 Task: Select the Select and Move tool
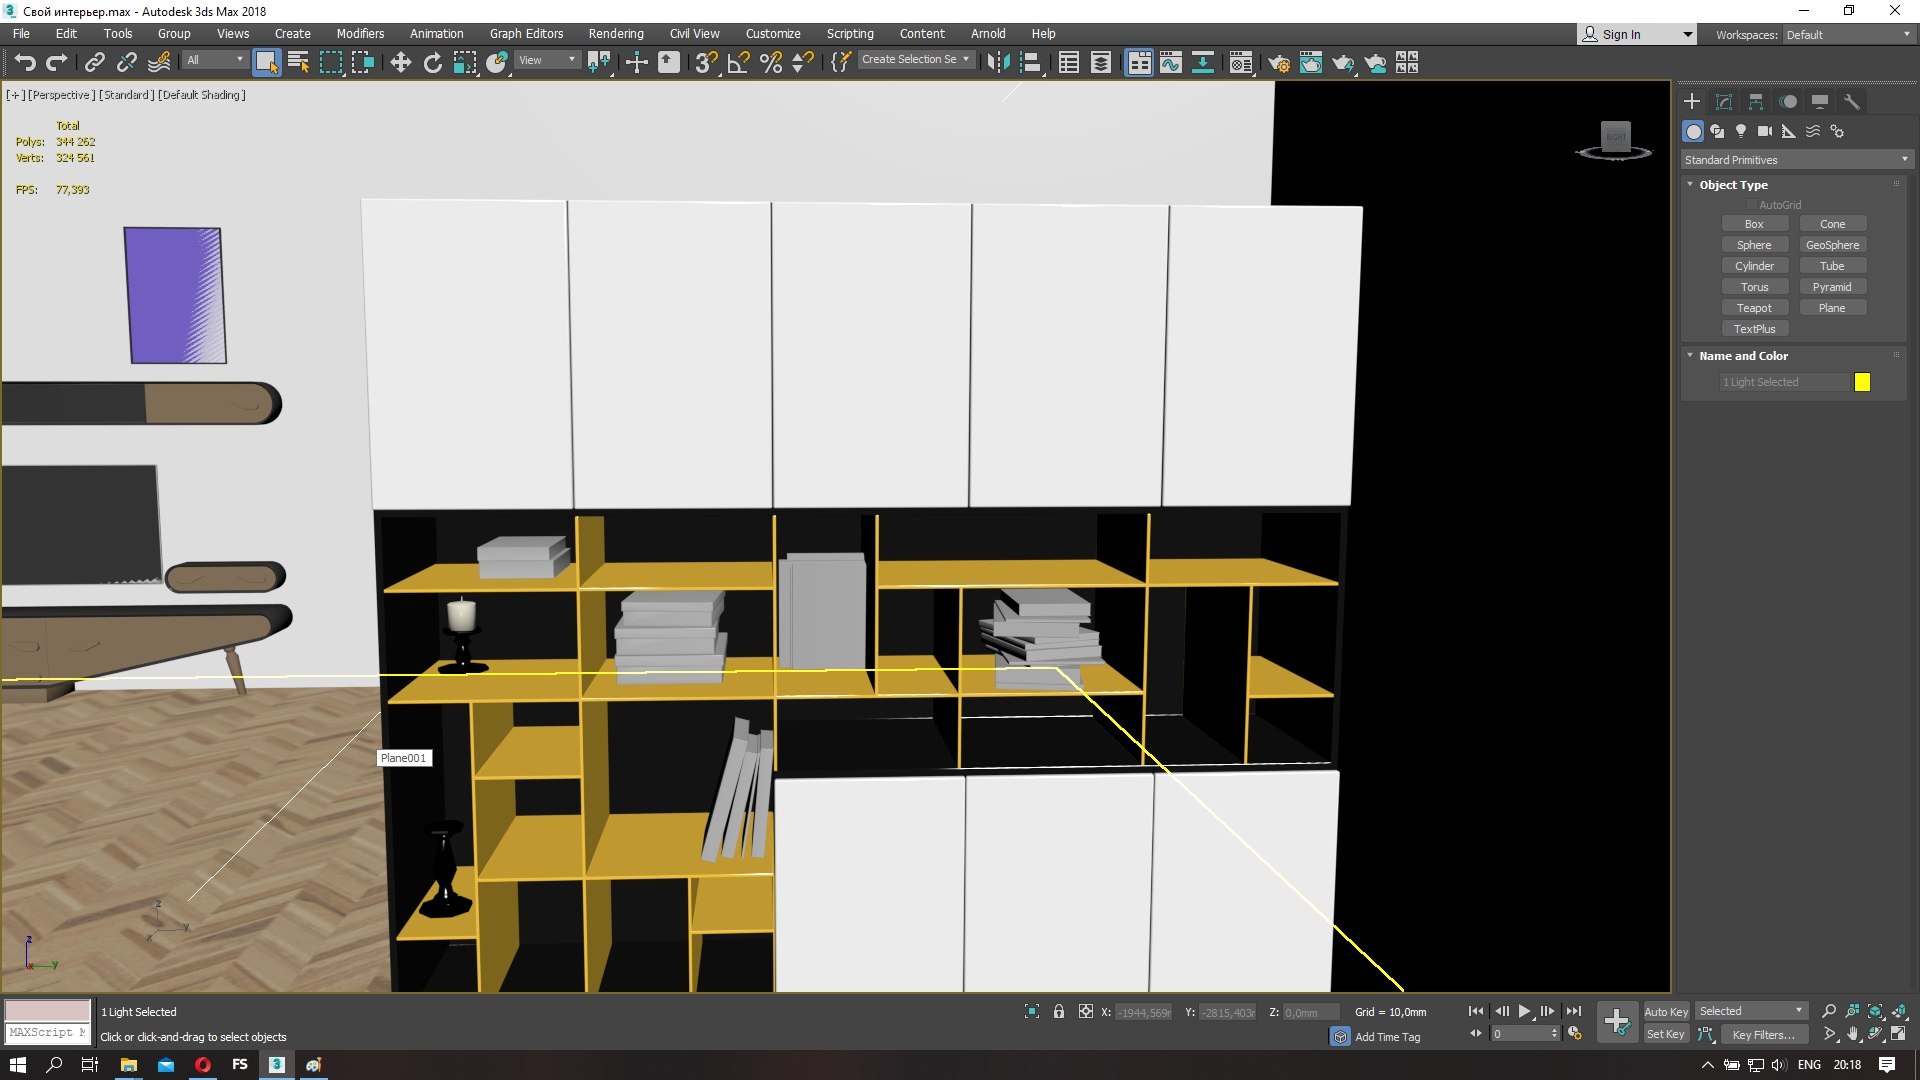pyautogui.click(x=400, y=63)
